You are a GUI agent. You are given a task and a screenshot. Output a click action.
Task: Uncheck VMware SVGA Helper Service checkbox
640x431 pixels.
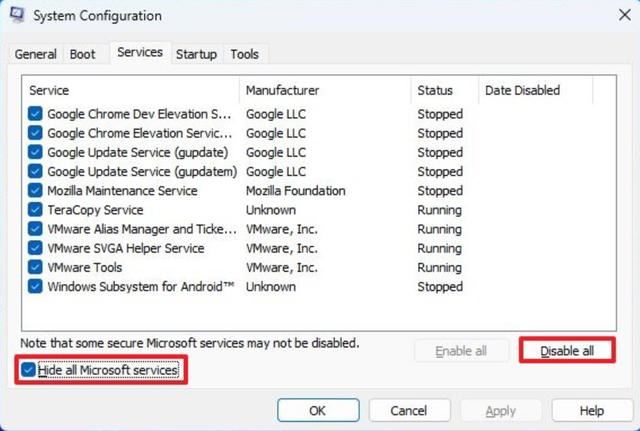coord(35,249)
